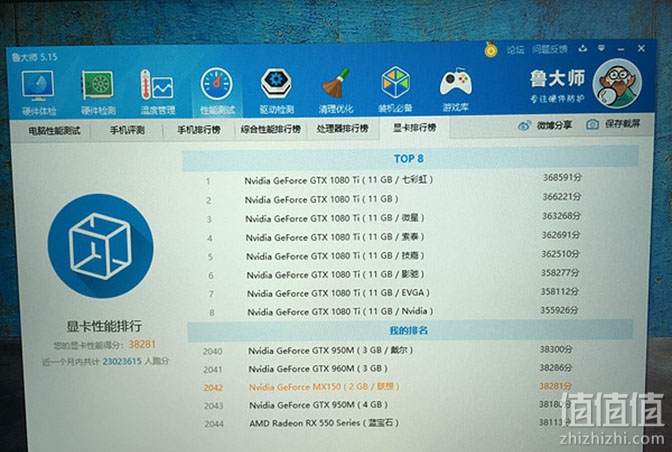Click score 368591分

tap(562, 177)
